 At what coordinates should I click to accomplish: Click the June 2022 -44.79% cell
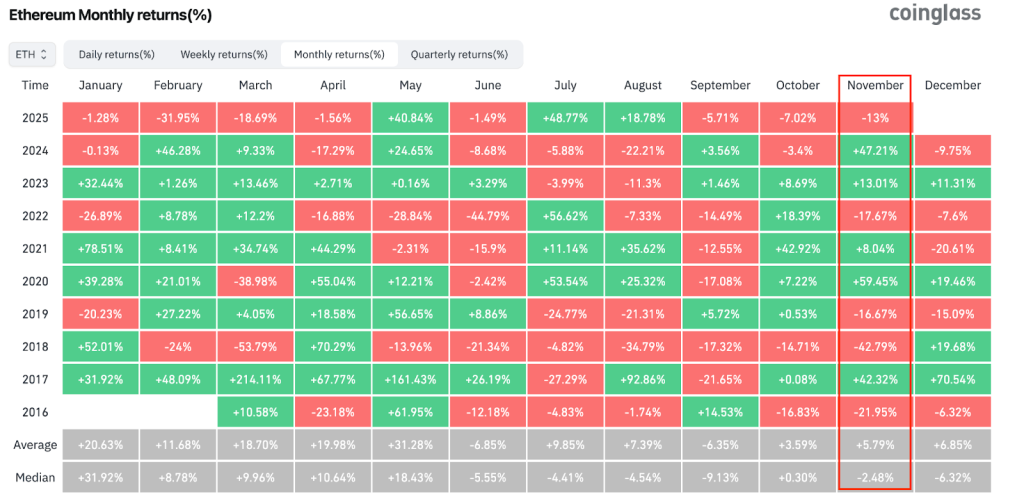point(488,216)
